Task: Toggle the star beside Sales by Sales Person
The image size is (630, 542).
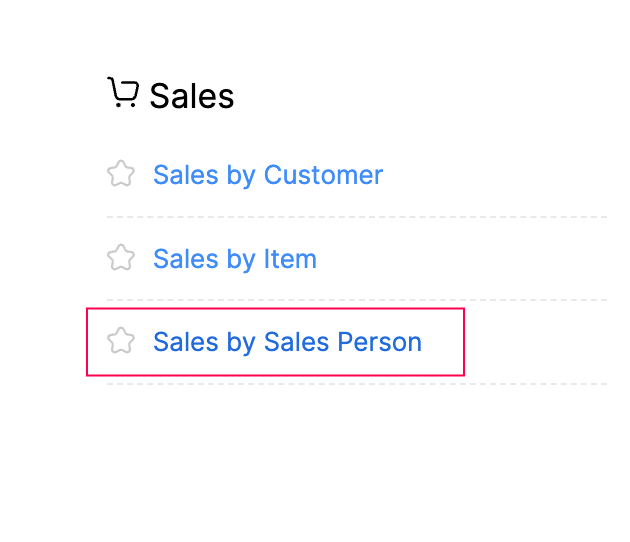Action: [x=121, y=341]
